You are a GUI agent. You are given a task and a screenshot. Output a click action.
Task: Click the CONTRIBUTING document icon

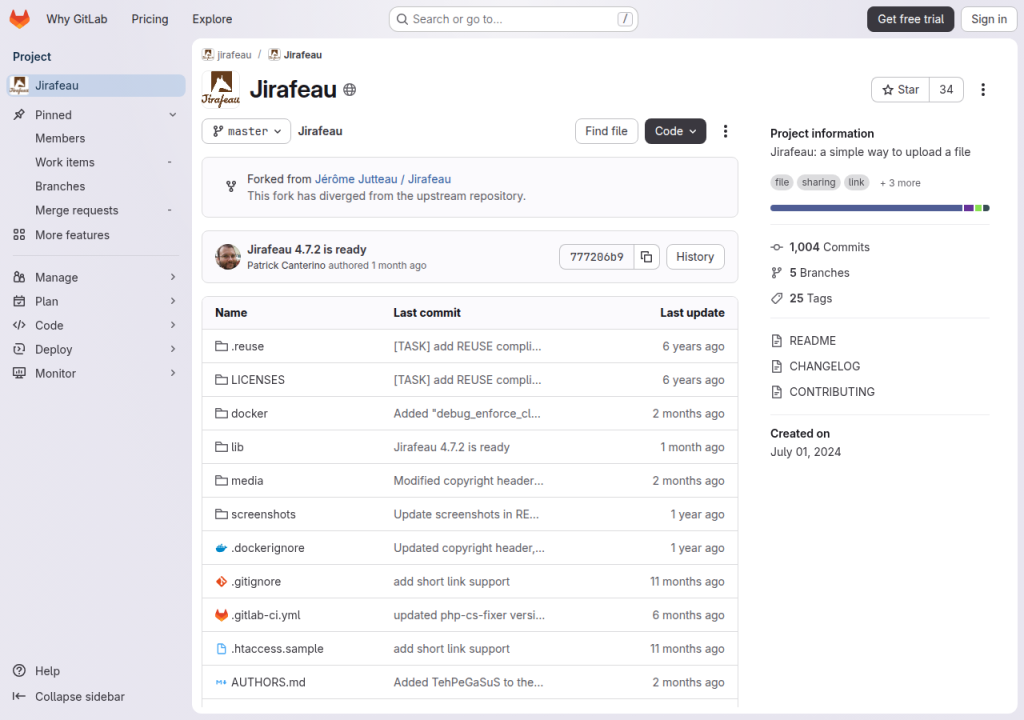776,392
